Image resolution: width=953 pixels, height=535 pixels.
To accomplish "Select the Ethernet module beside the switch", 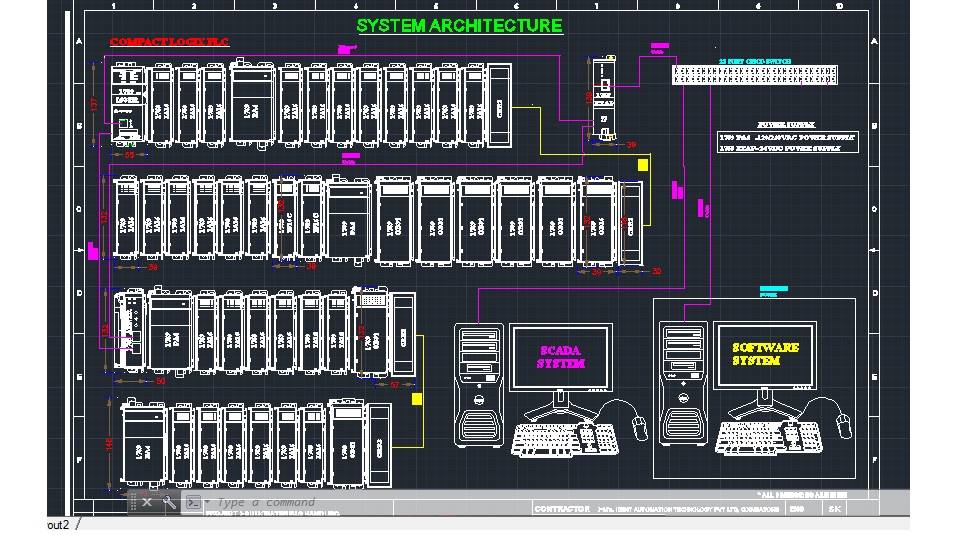I will tap(604, 98).
